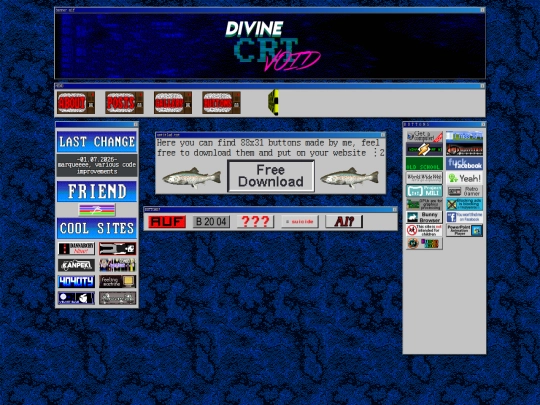The height and width of the screenshot is (405, 540).
Task: Click the PowerPoint Animation Player badge
Action: click(464, 230)
